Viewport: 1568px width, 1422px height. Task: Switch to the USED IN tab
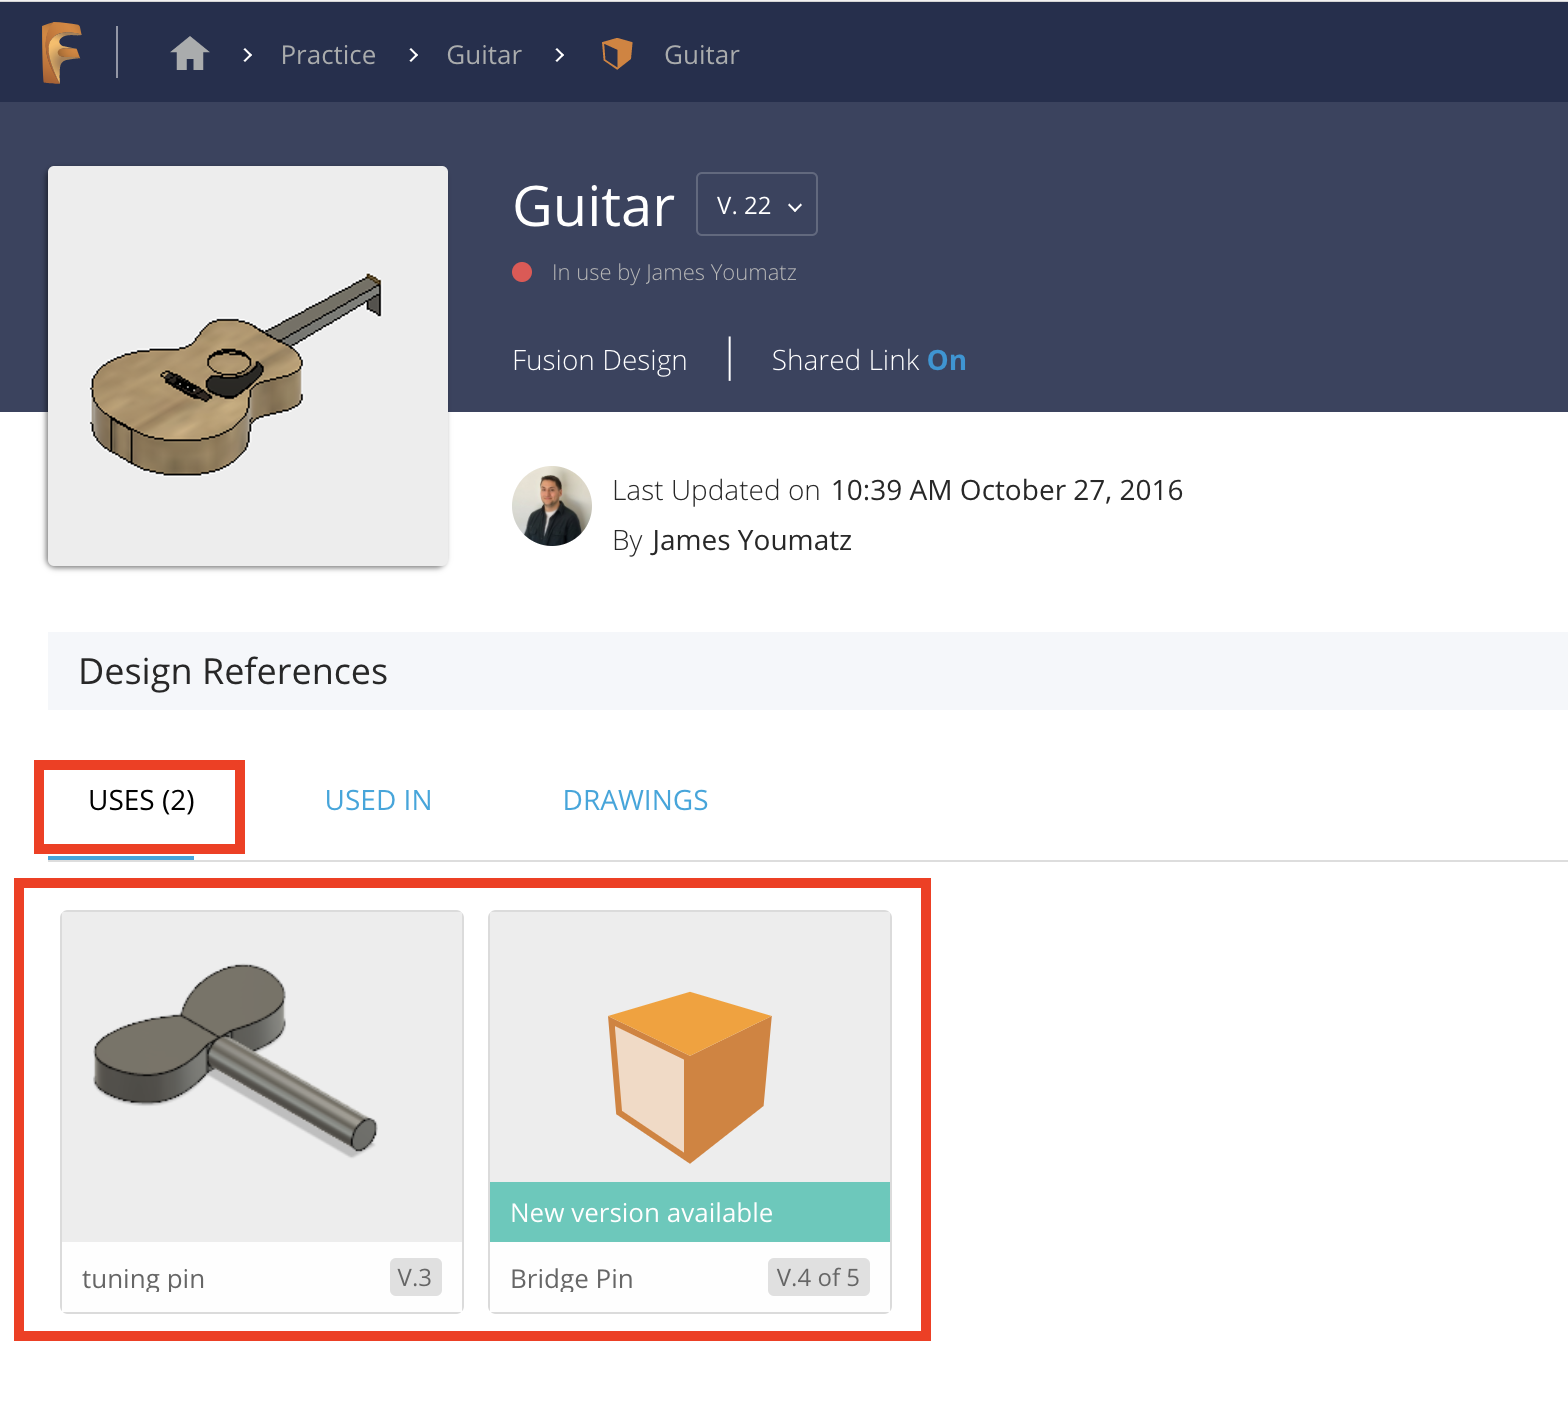pos(378,801)
